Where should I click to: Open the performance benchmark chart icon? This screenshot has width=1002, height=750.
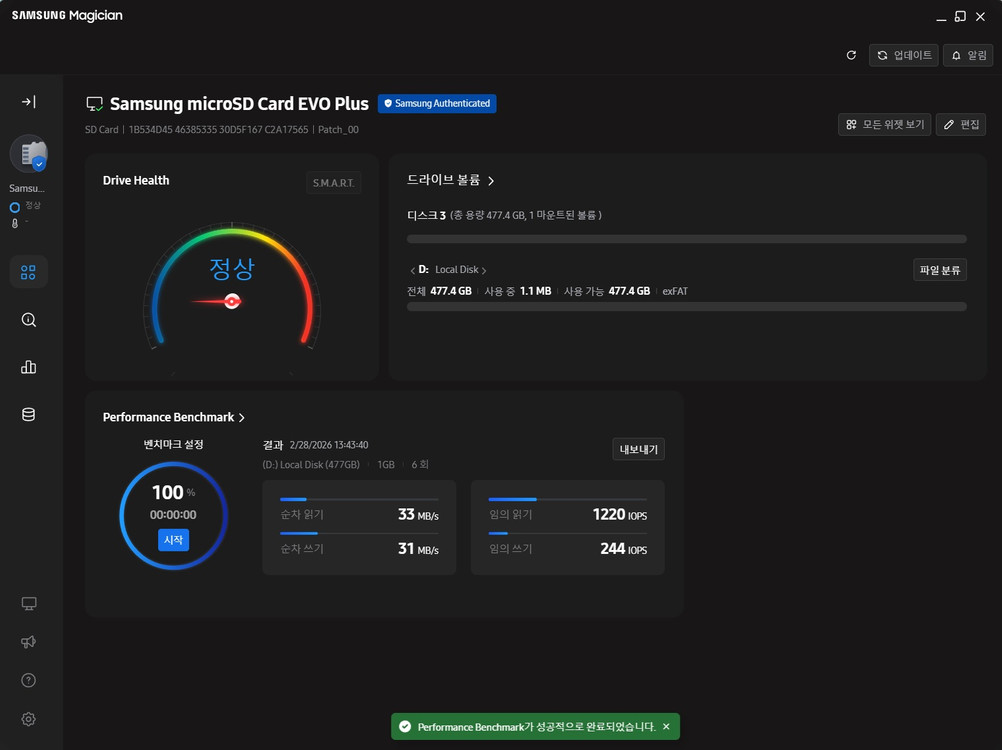point(28,367)
